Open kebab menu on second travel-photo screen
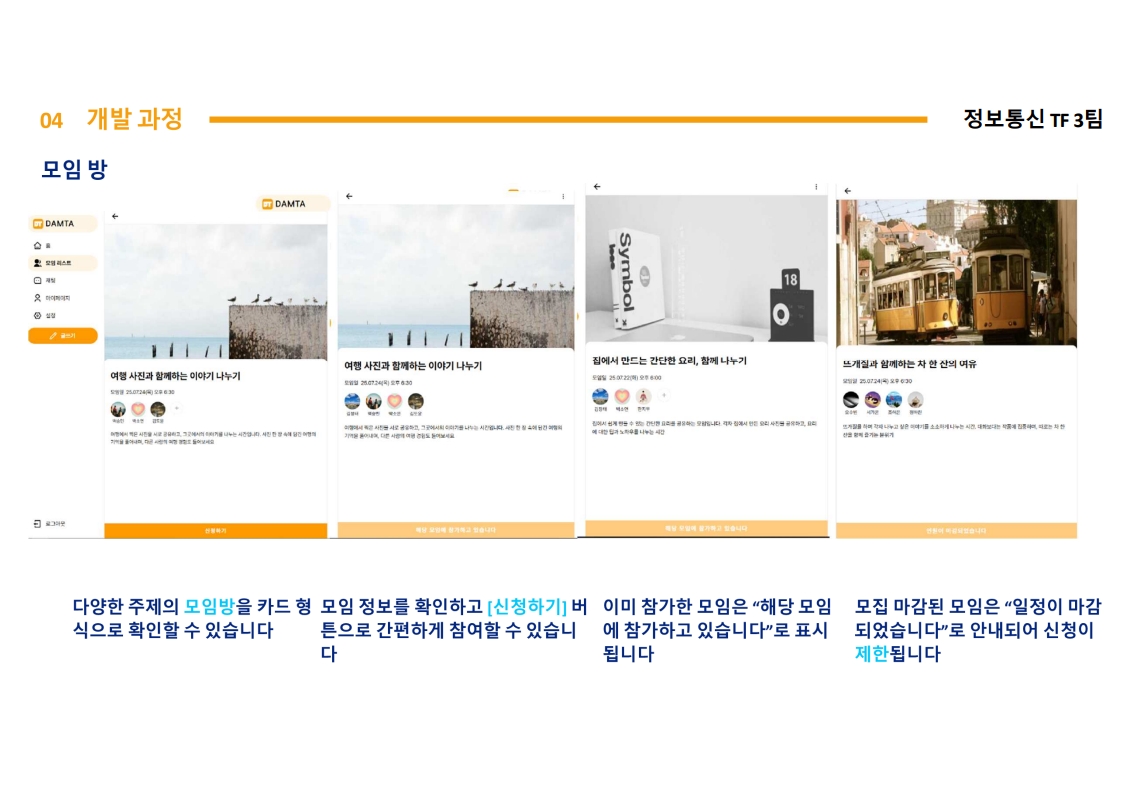The width and height of the screenshot is (1122, 793). 563,196
